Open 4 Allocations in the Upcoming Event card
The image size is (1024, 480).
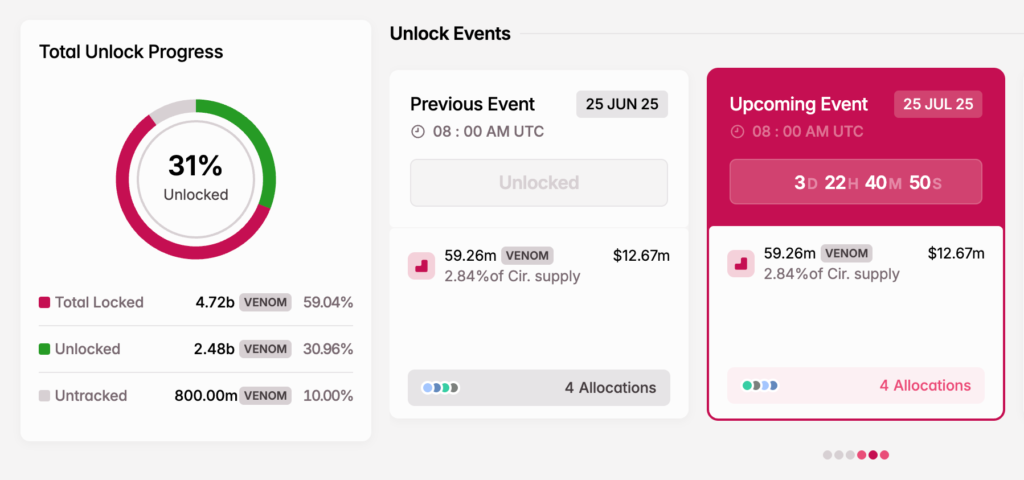(x=924, y=385)
